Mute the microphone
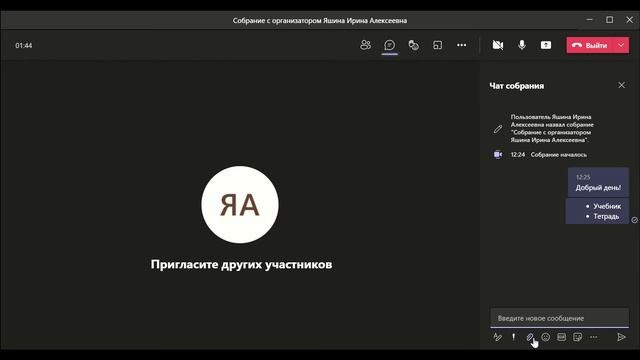This screenshot has height=360, width=640. click(x=522, y=45)
